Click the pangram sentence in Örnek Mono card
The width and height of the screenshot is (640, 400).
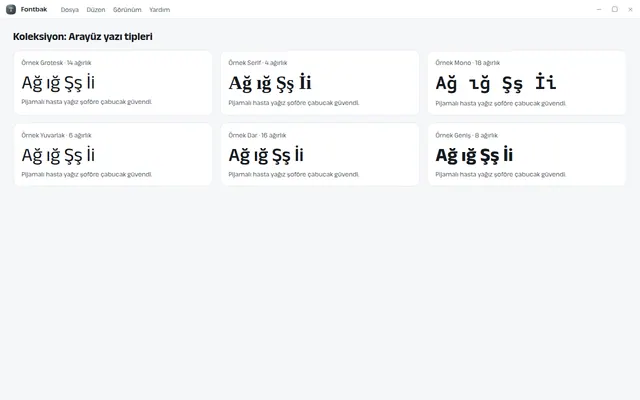[501, 104]
